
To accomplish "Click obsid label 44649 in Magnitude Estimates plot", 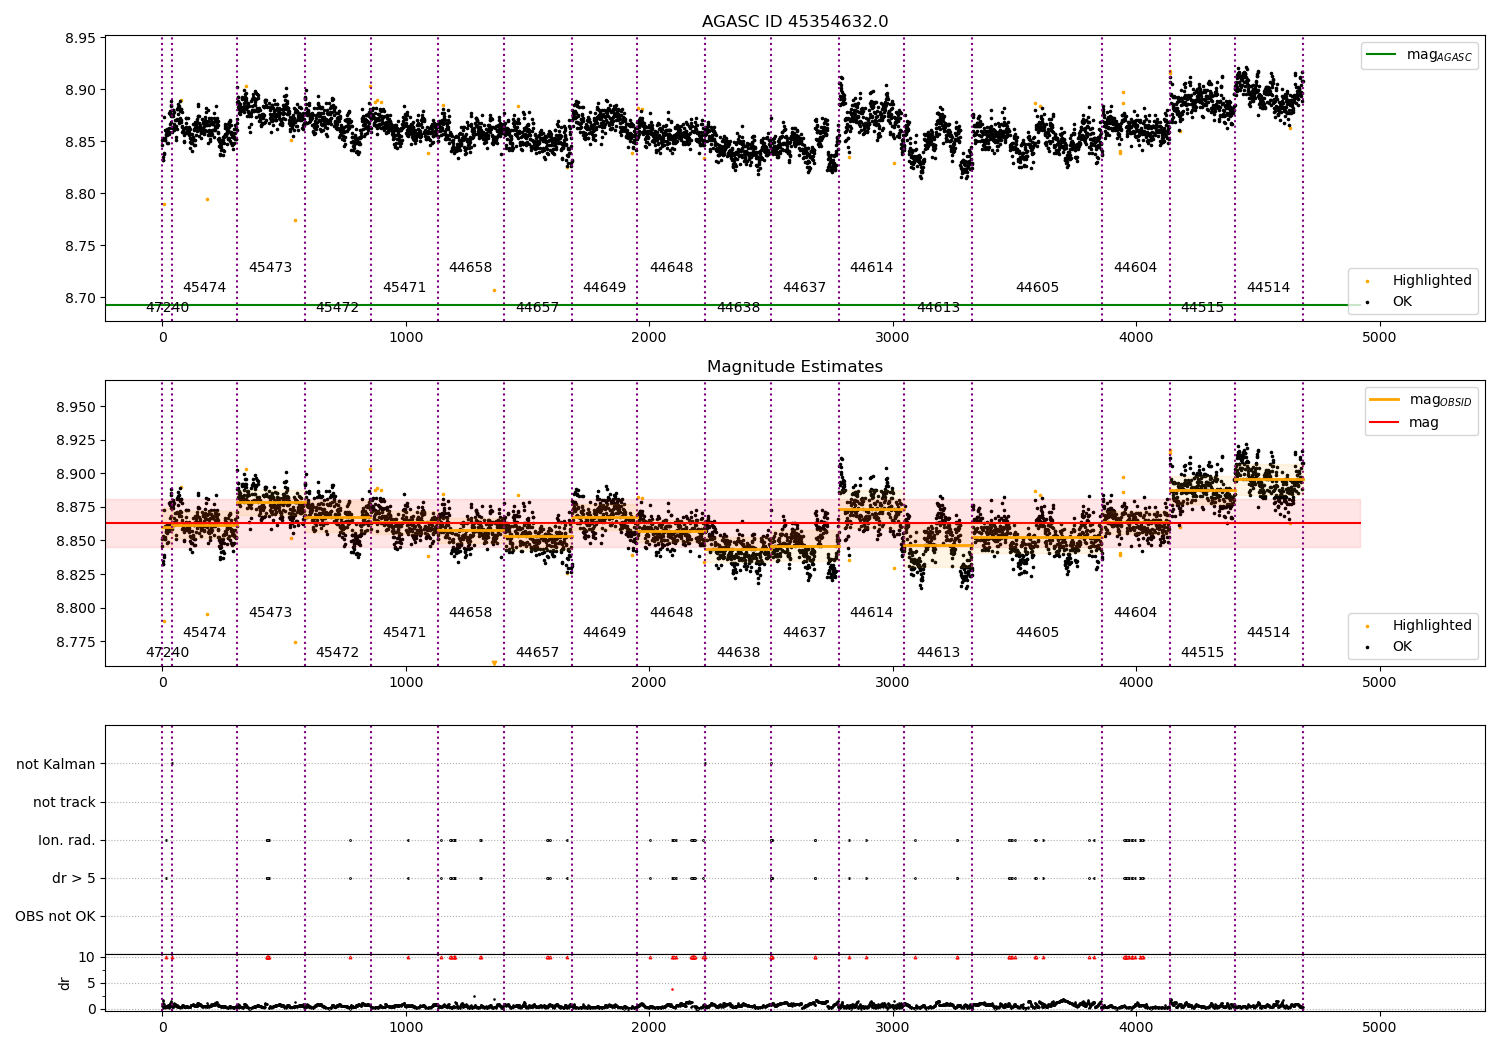I will pos(604,633).
